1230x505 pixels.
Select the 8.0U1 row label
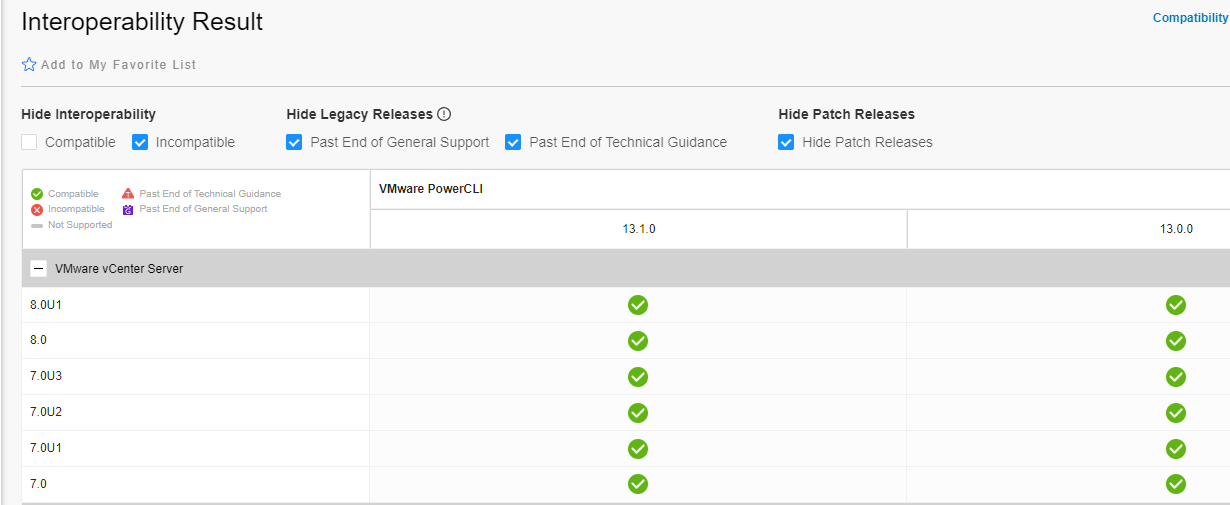[46, 304]
